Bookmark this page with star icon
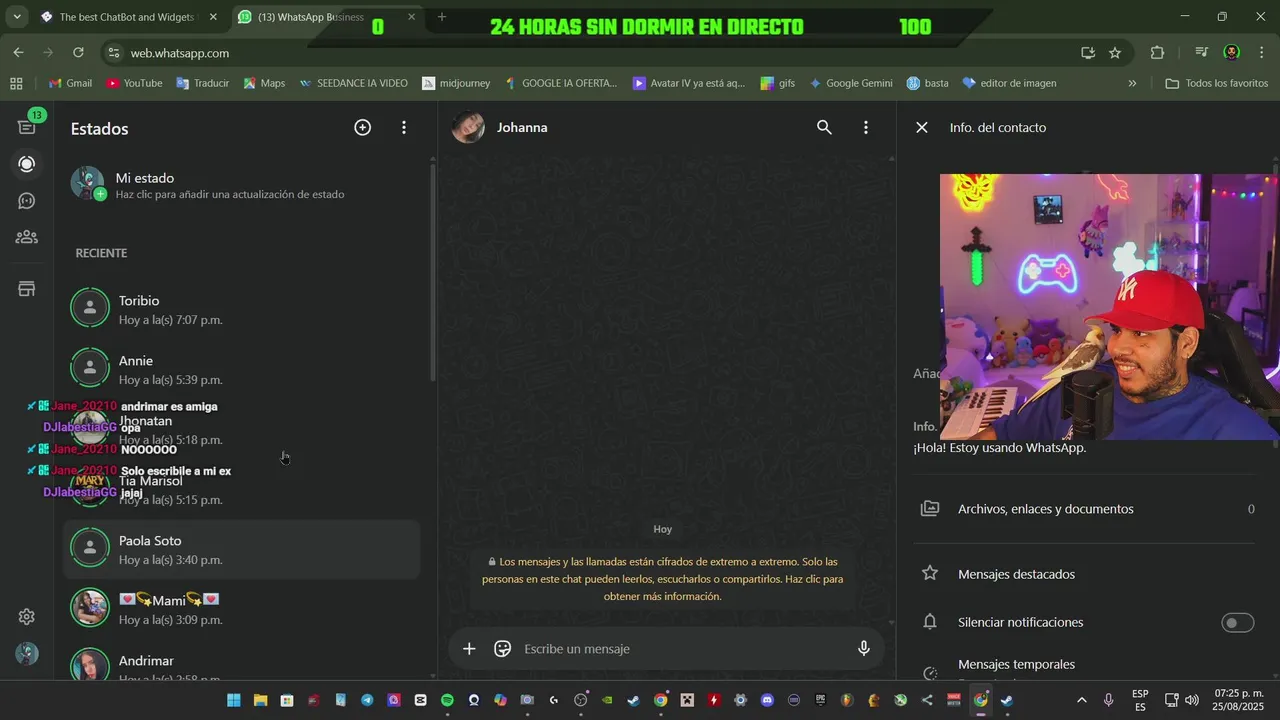 point(1115,53)
